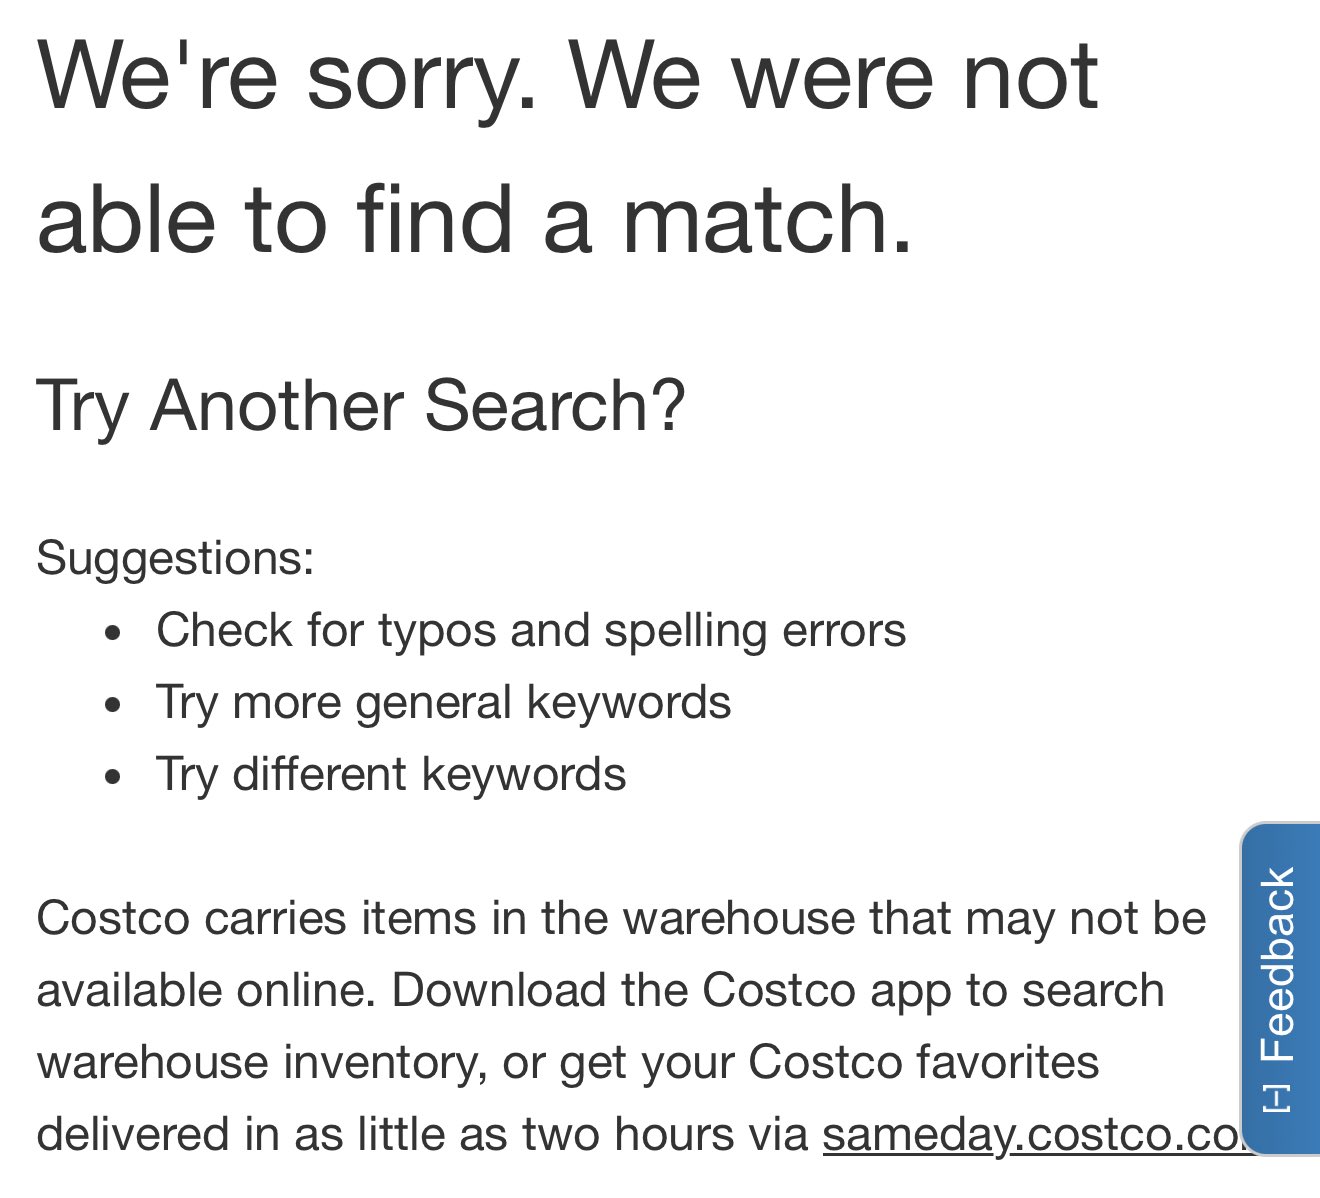Click "Check for typos and spelling errors" suggestion

(531, 630)
